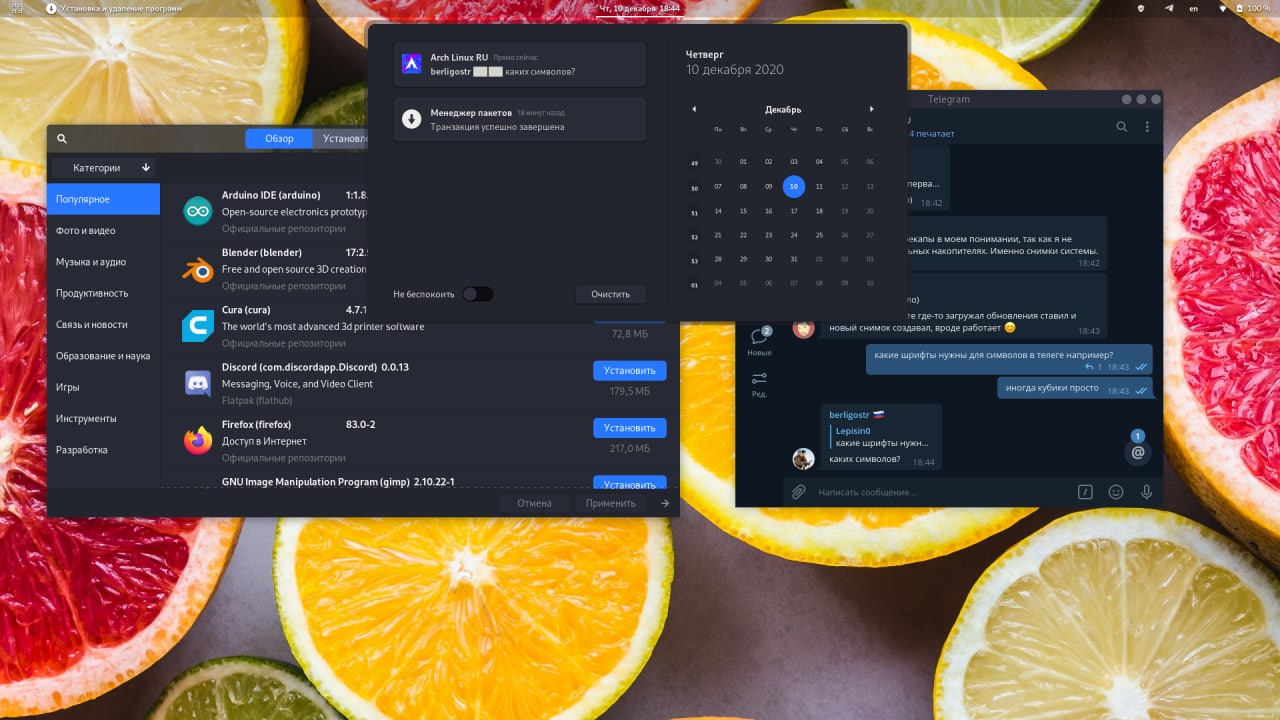Jump to mentions with the @ button

(x=1137, y=452)
